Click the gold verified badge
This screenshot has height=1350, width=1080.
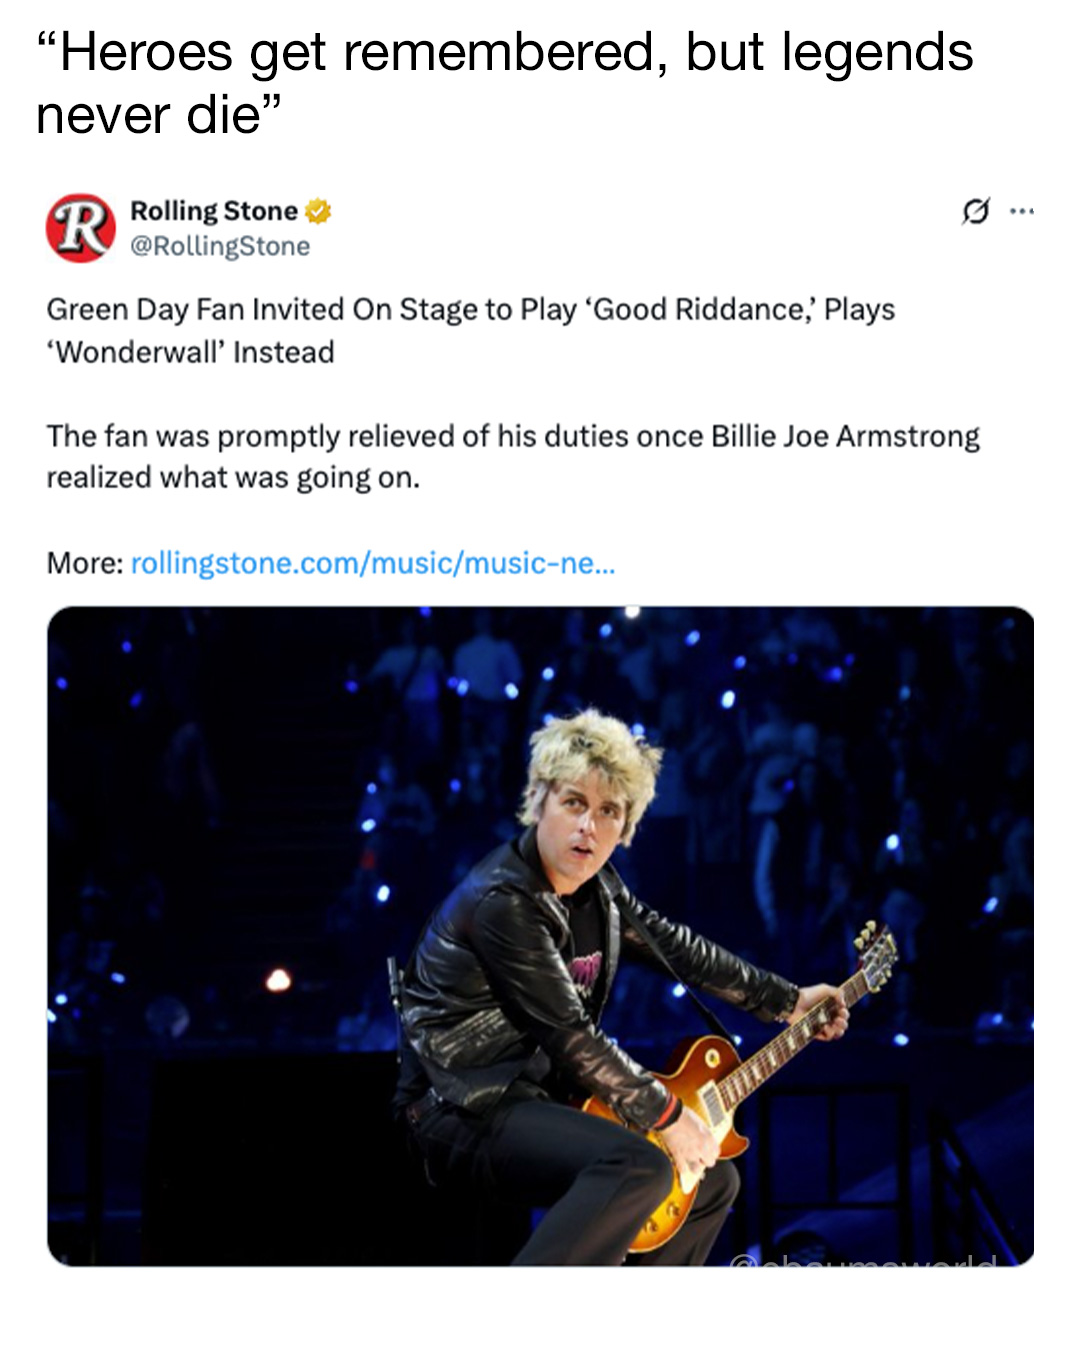point(318,211)
